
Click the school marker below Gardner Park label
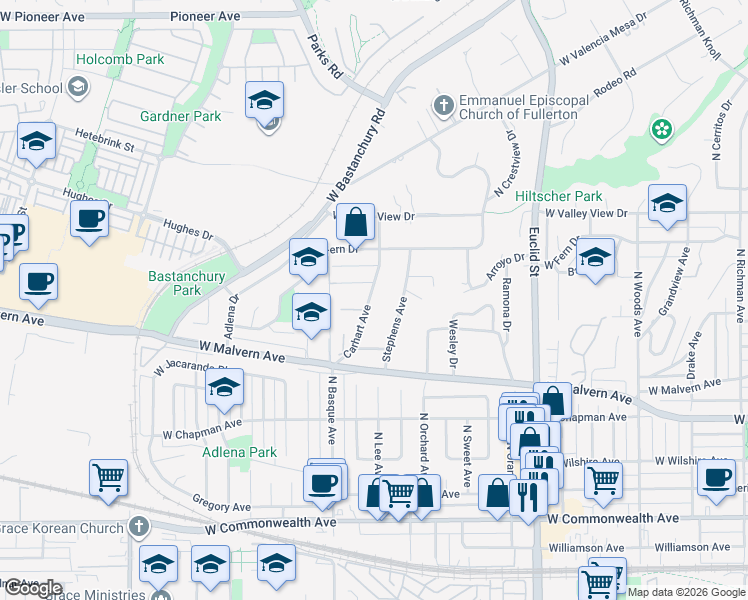(x=264, y=101)
